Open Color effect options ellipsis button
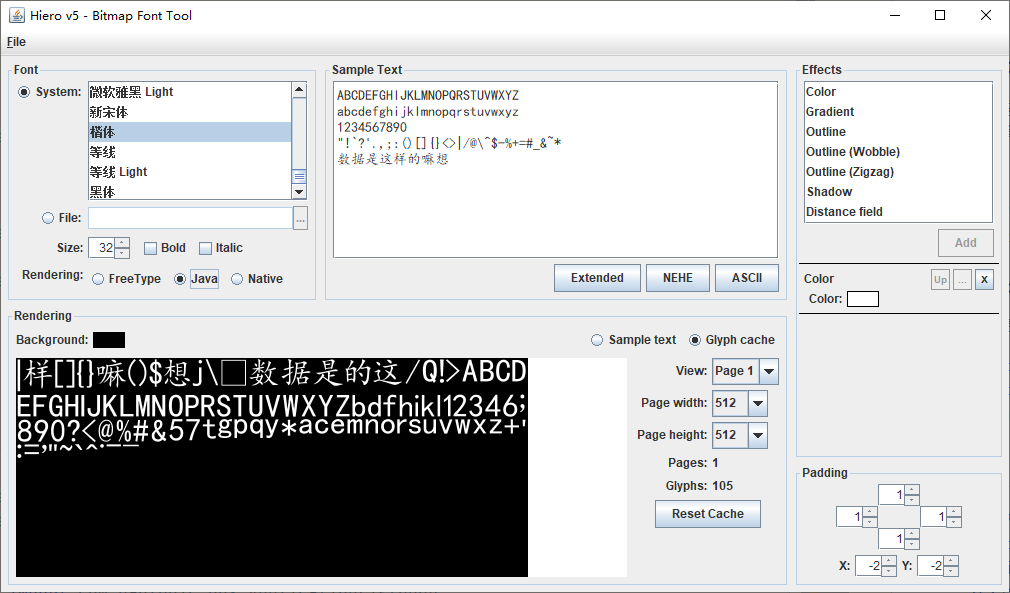The height and width of the screenshot is (593, 1010). click(x=962, y=280)
